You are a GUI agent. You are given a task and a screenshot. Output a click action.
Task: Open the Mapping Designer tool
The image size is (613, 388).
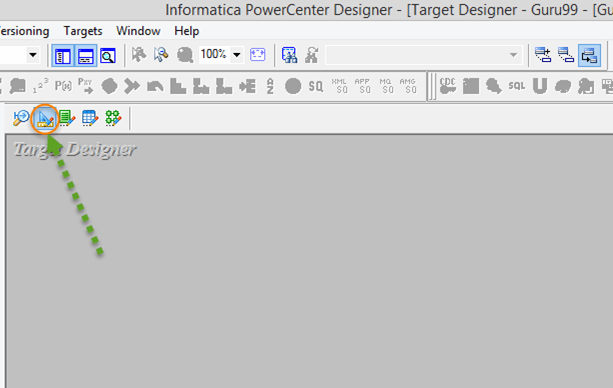(x=113, y=118)
